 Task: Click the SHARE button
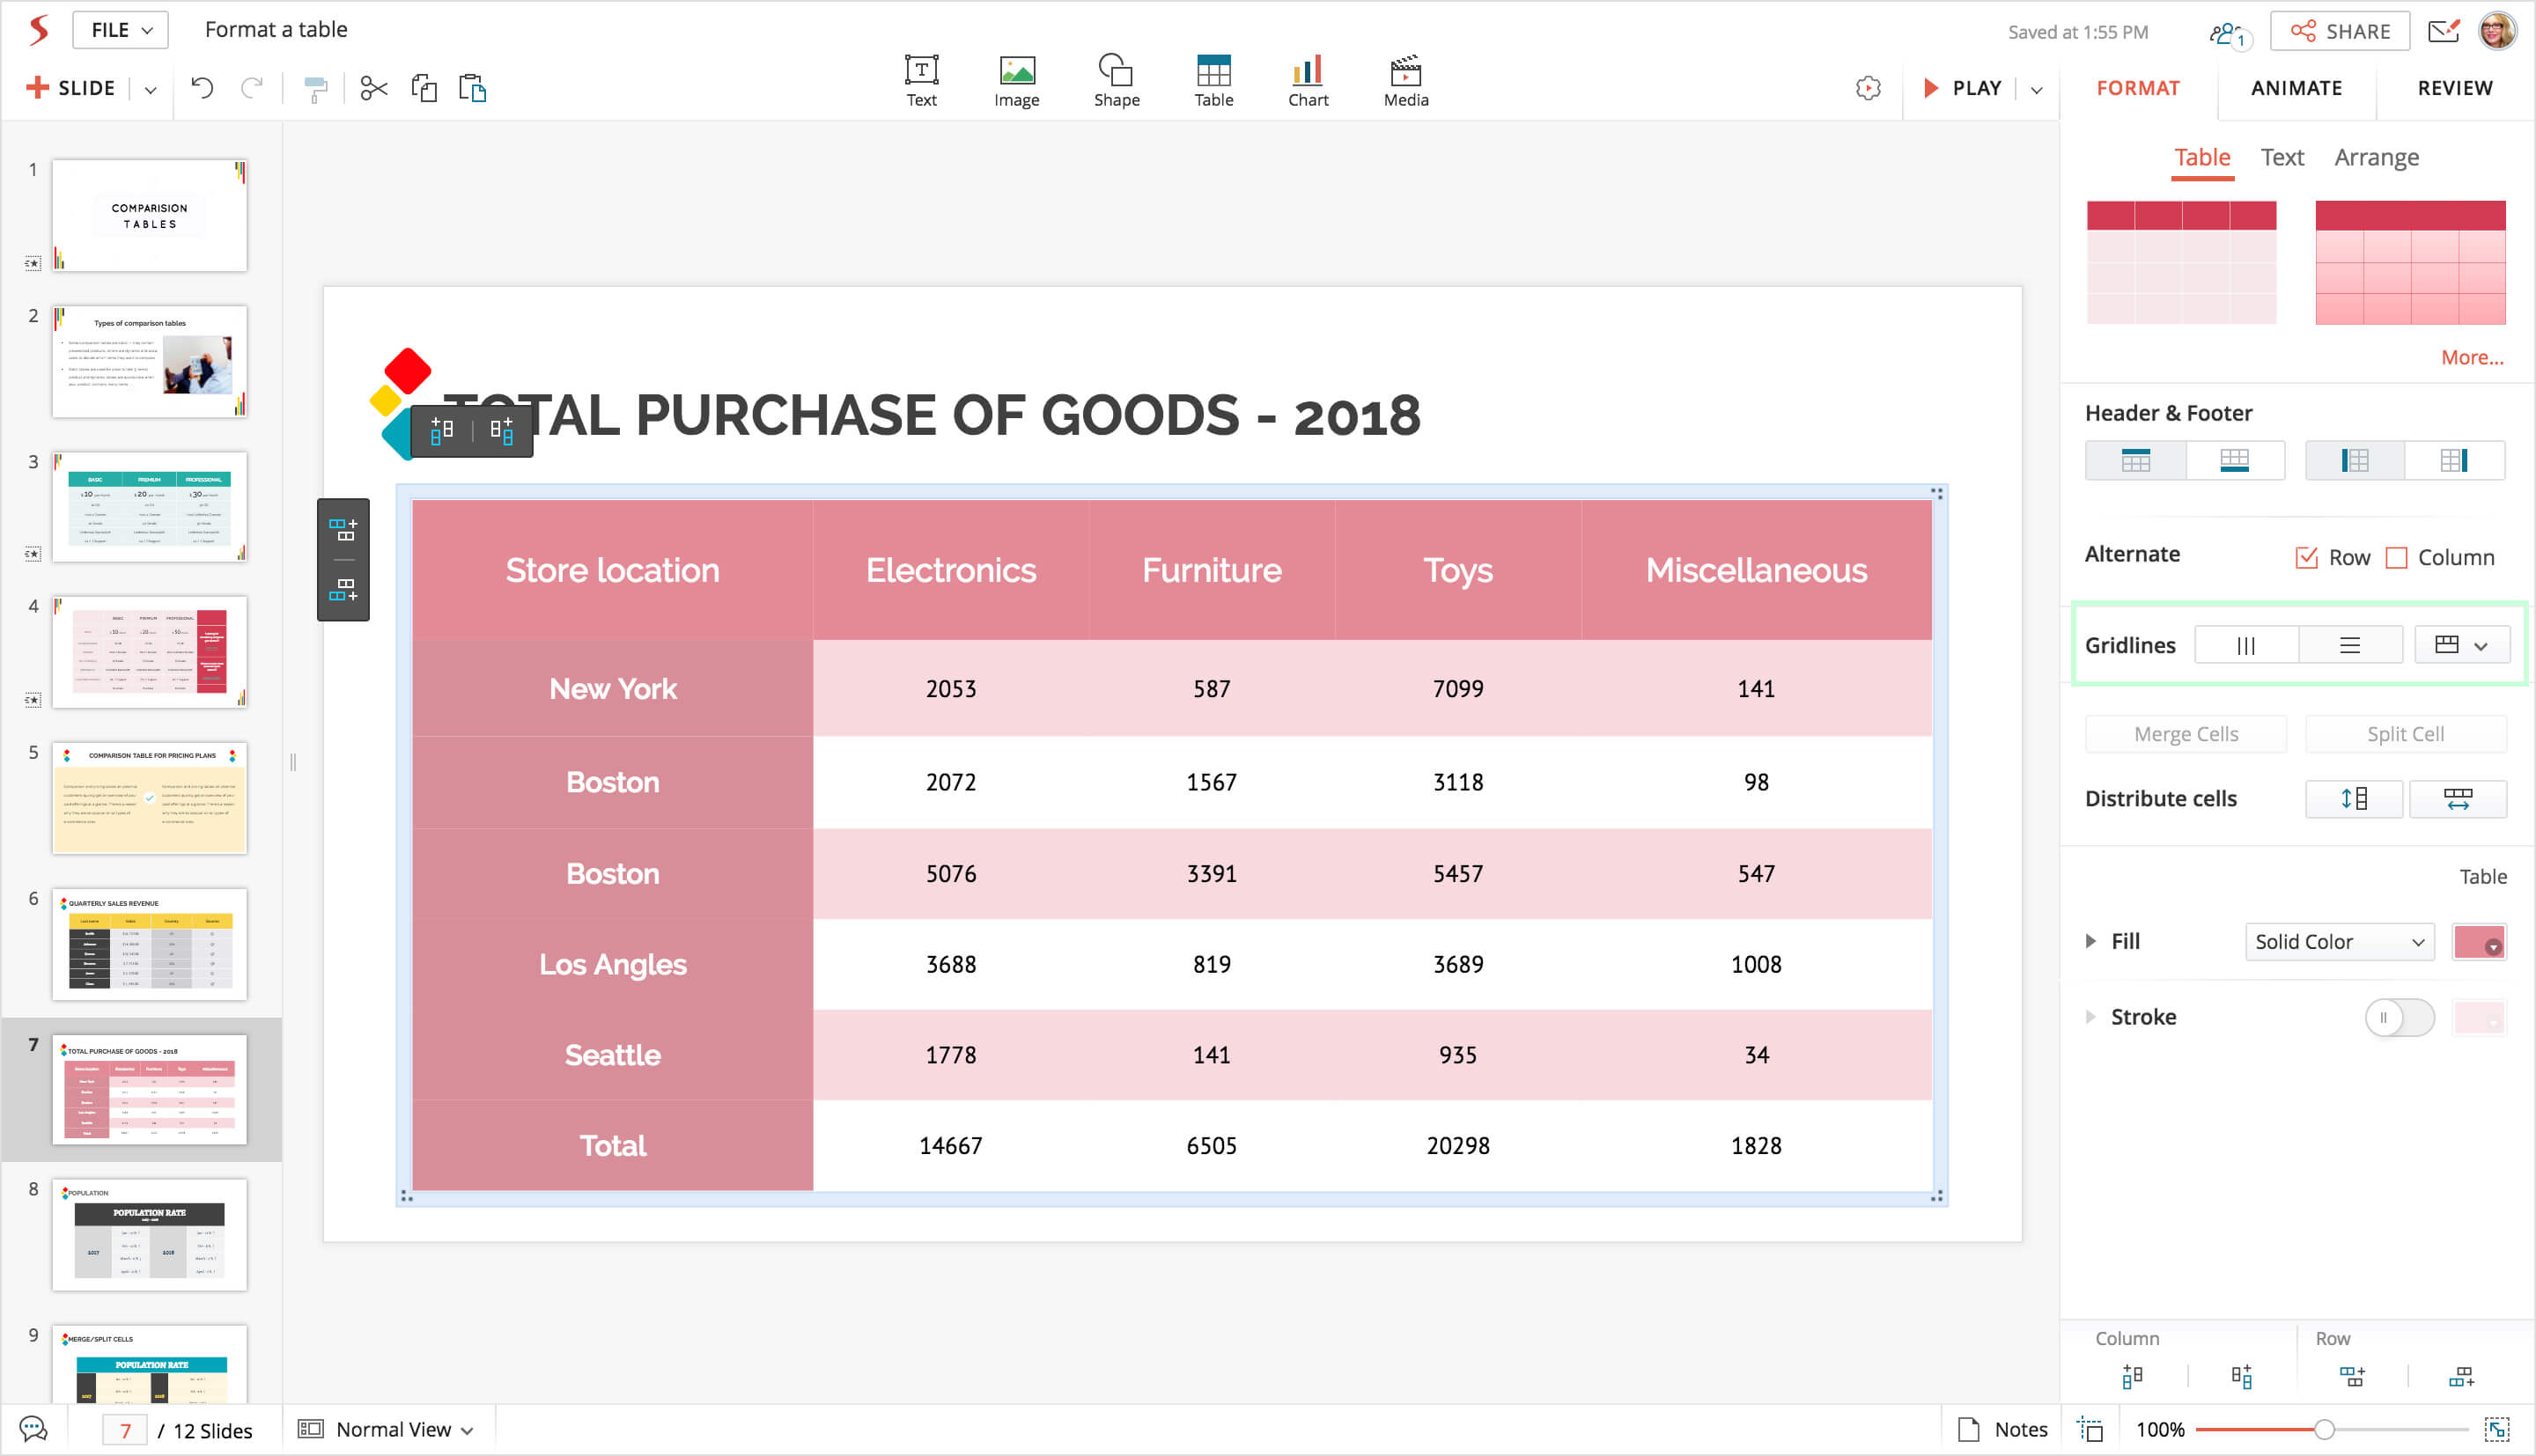2340,31
